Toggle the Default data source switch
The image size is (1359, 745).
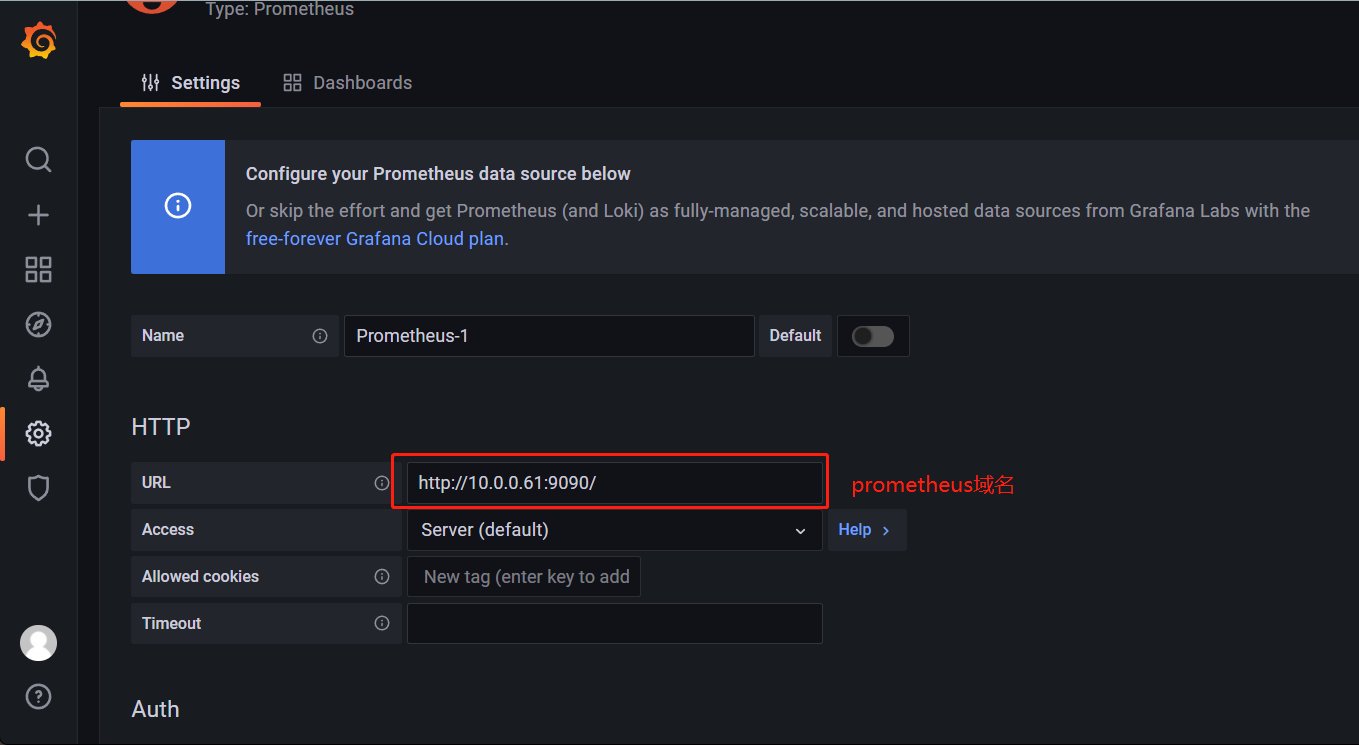[873, 336]
